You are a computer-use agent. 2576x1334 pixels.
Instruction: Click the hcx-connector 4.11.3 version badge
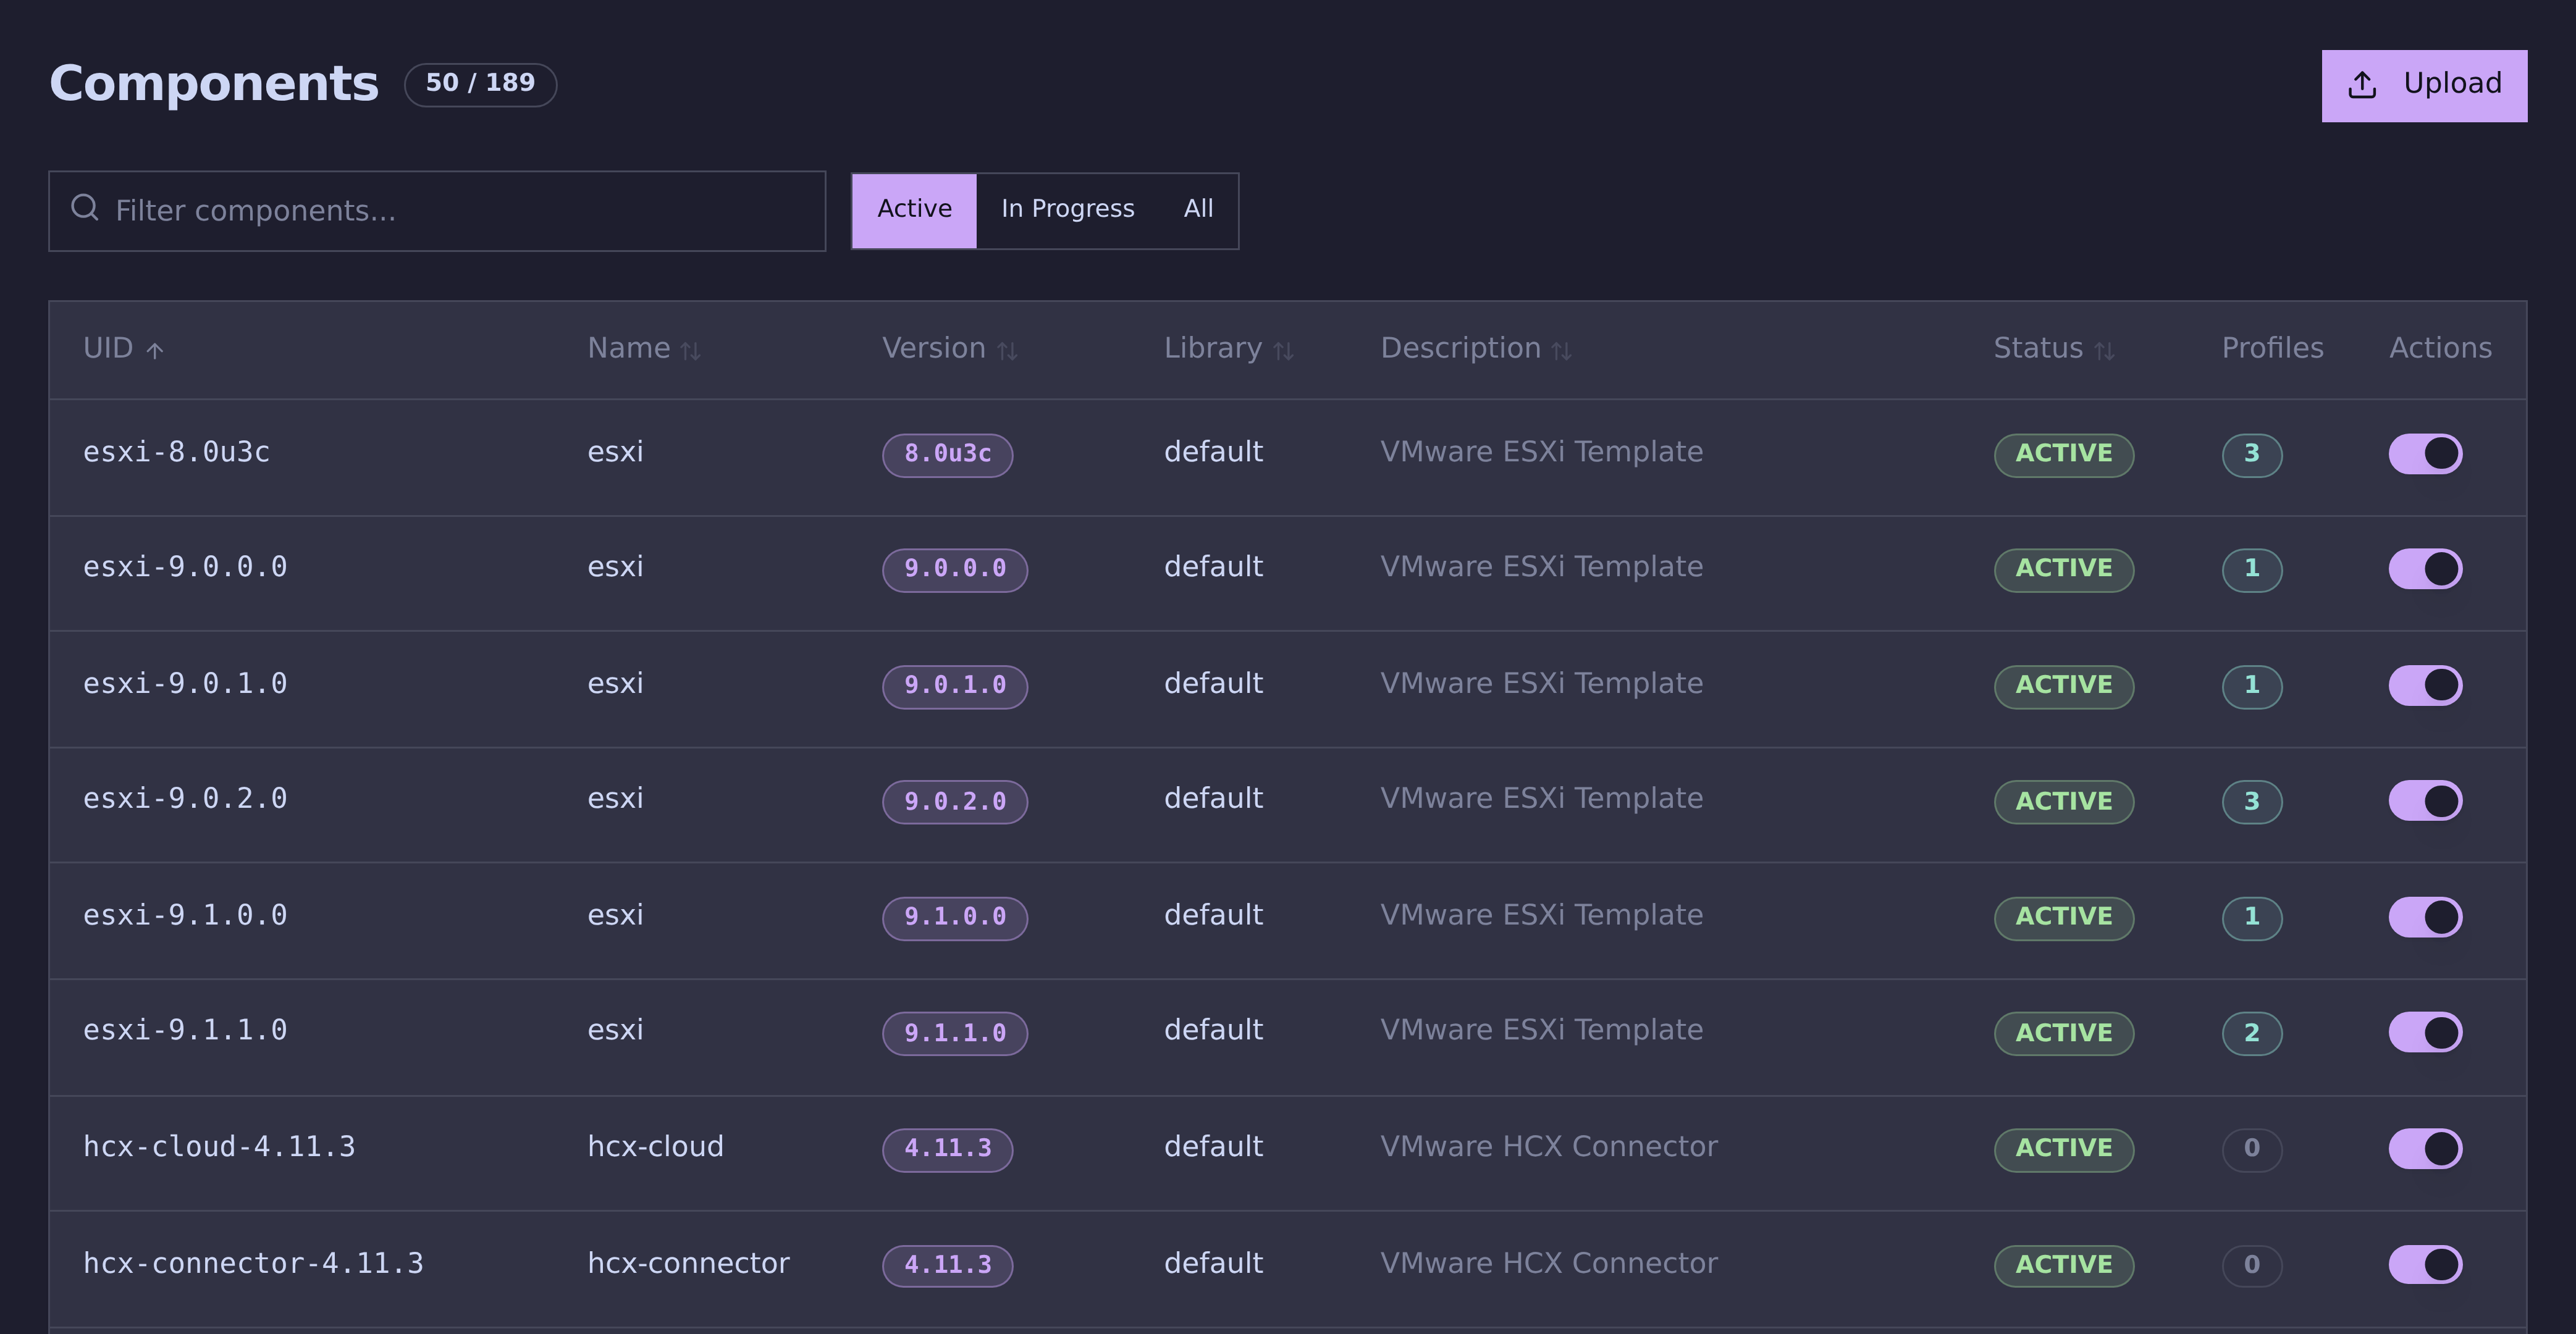click(947, 1265)
